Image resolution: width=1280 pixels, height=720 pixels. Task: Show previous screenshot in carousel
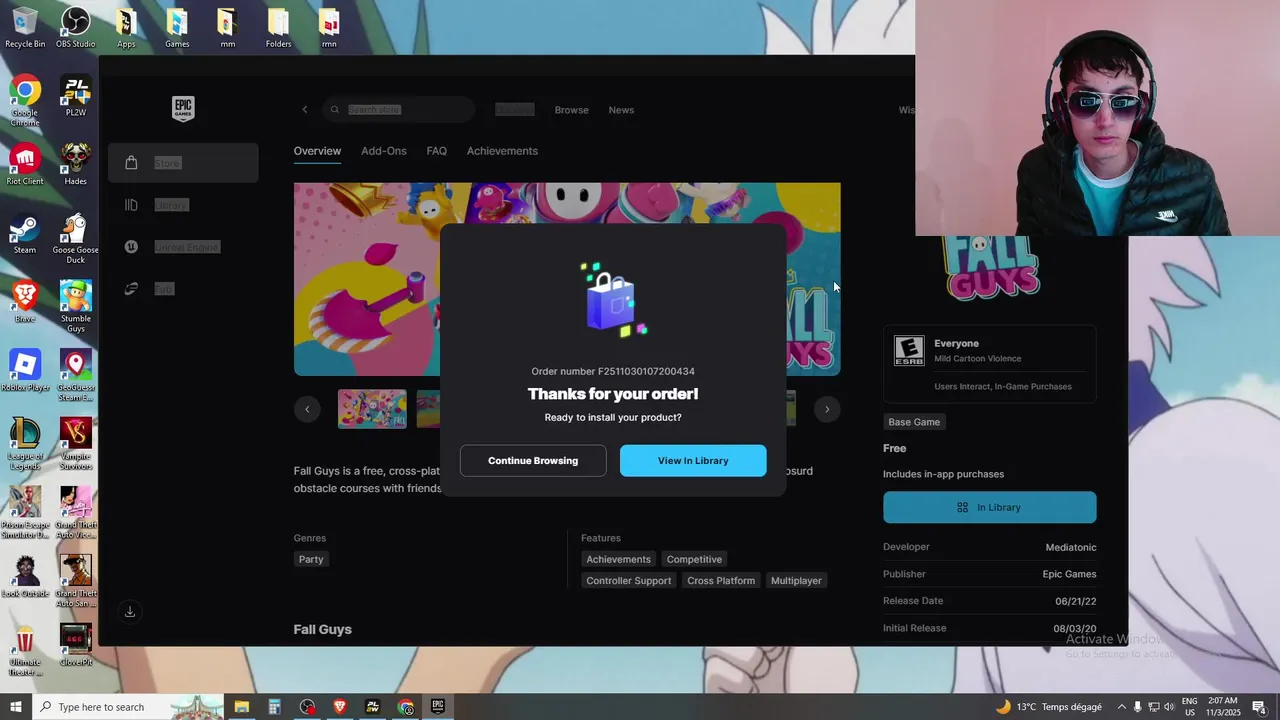[307, 409]
